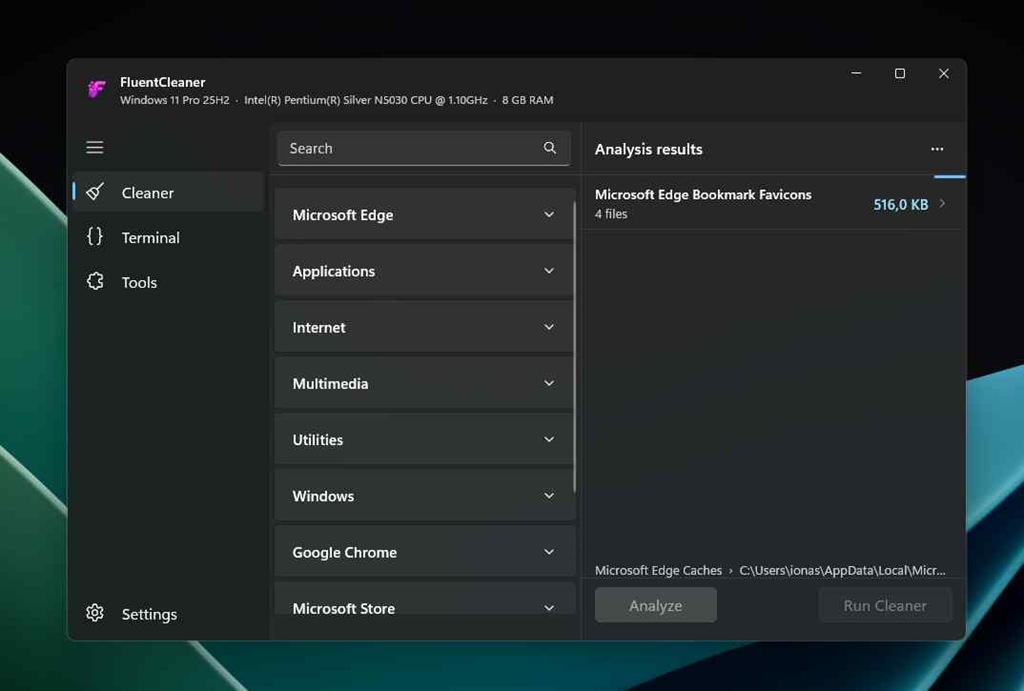This screenshot has height=691, width=1024.
Task: Click the '4 files' count text
Action: coord(611,214)
